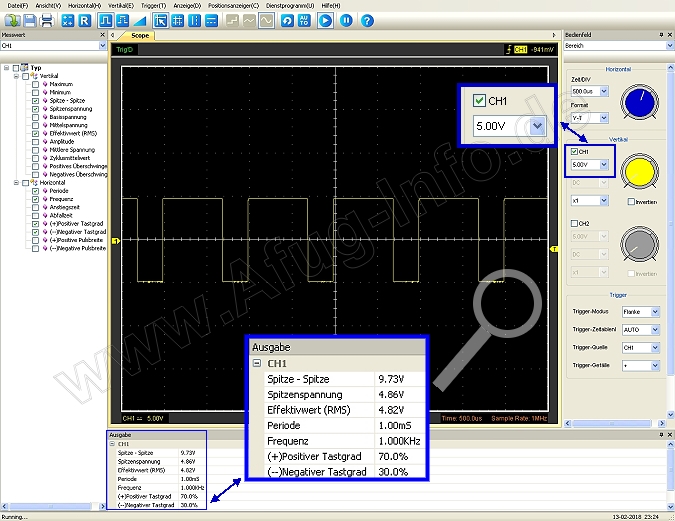Click the open/load file toolbar icon
This screenshot has height=521, width=675.
(12, 20)
